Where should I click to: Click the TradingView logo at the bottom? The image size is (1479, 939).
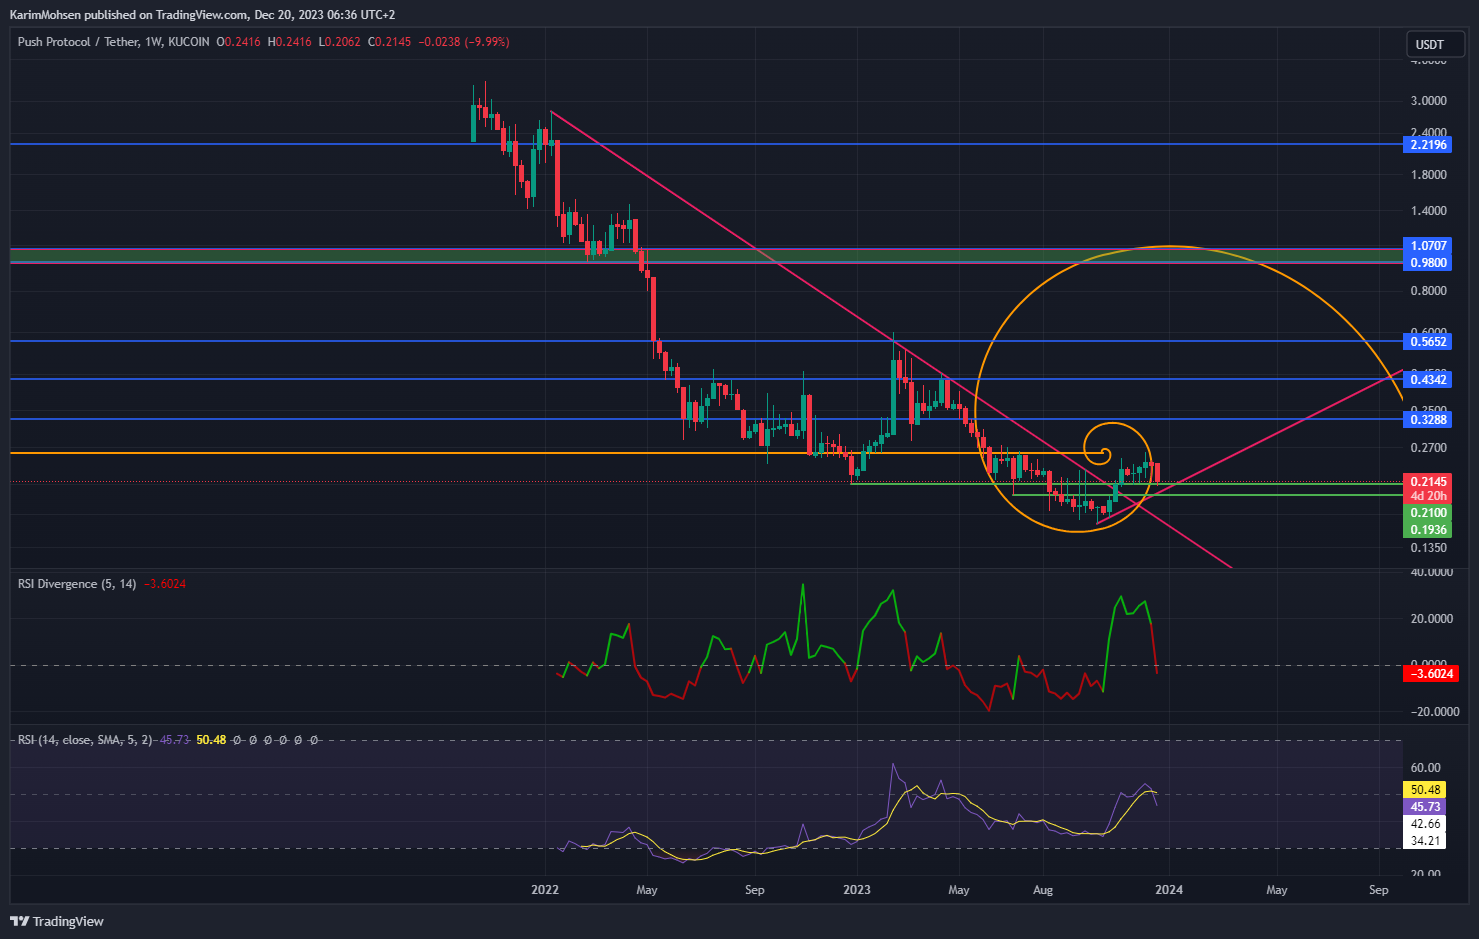[57, 921]
